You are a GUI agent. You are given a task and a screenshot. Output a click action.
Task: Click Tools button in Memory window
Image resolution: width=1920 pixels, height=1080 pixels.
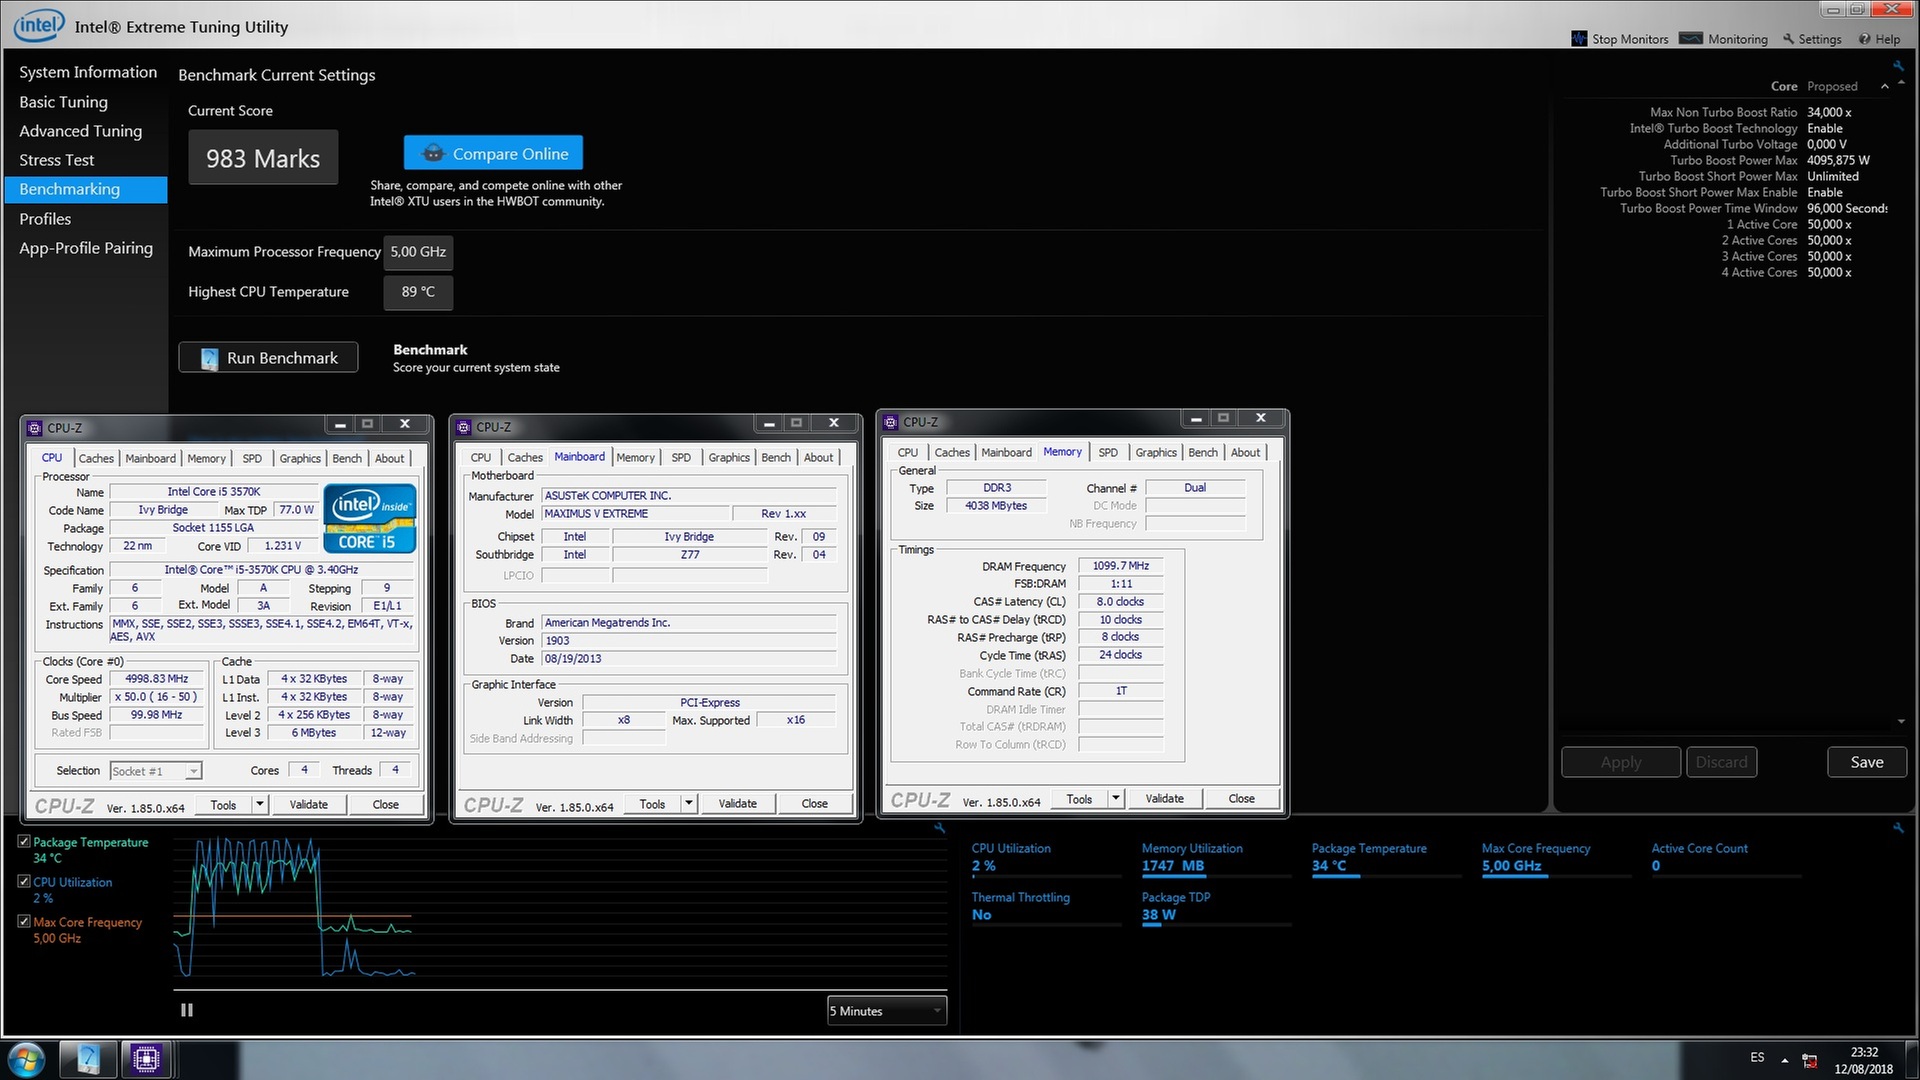(x=1079, y=798)
